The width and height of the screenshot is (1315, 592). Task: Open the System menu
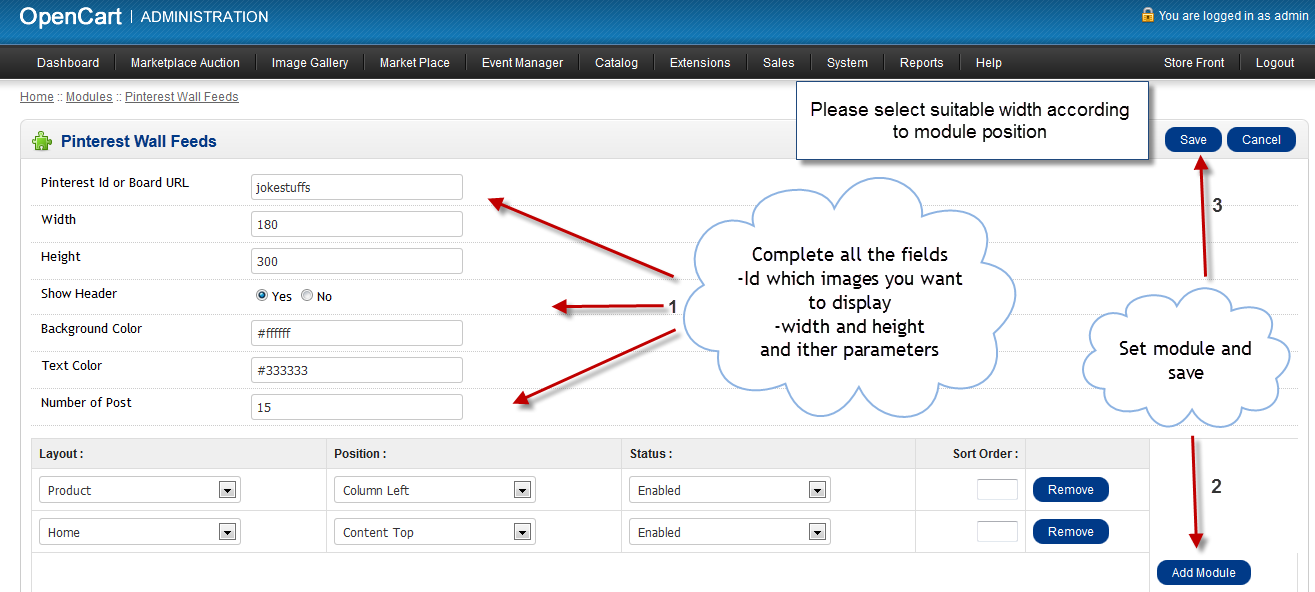(x=847, y=63)
